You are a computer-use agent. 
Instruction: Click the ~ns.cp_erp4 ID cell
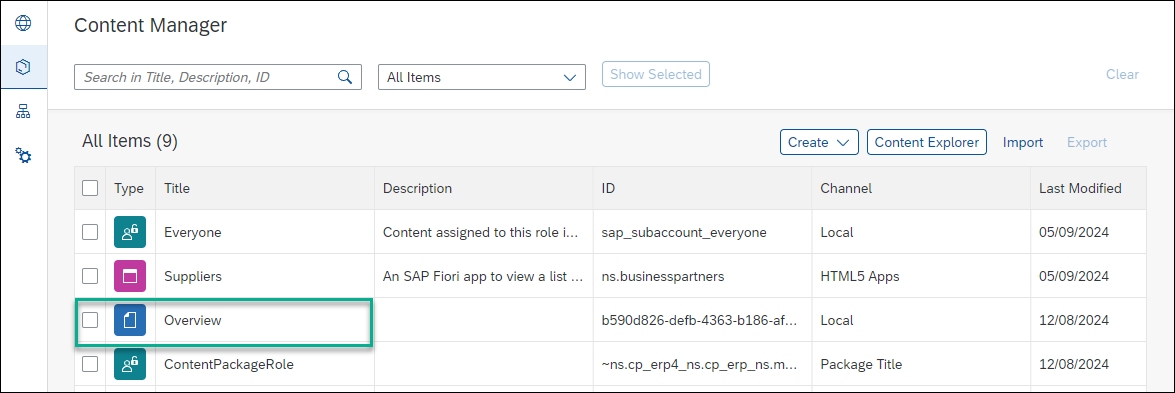click(699, 364)
